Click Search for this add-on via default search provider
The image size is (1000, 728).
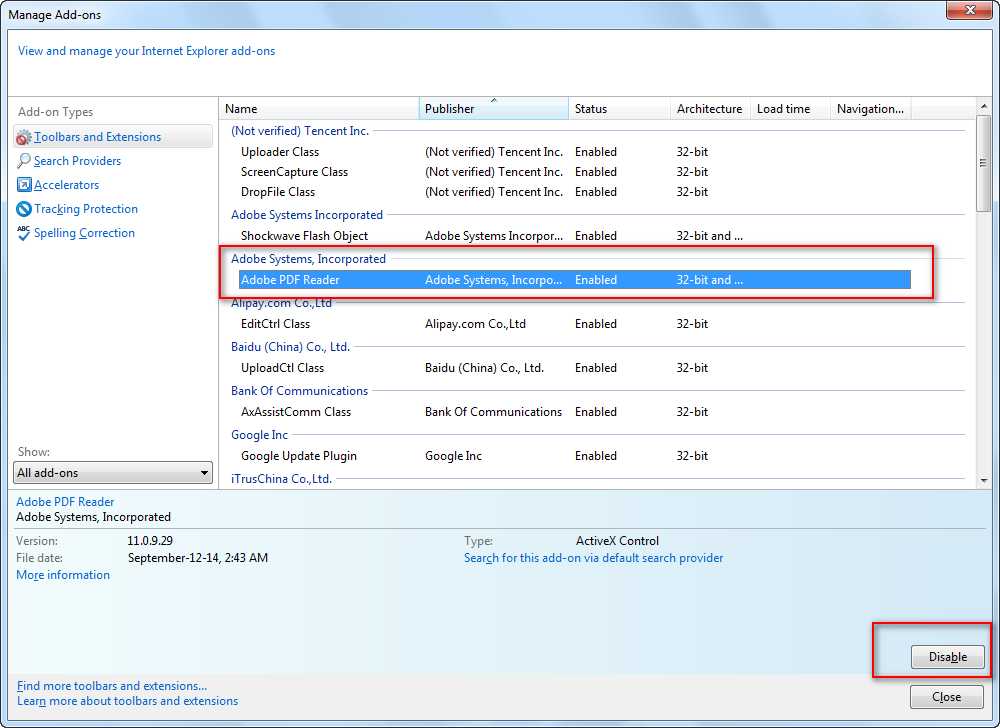593,558
